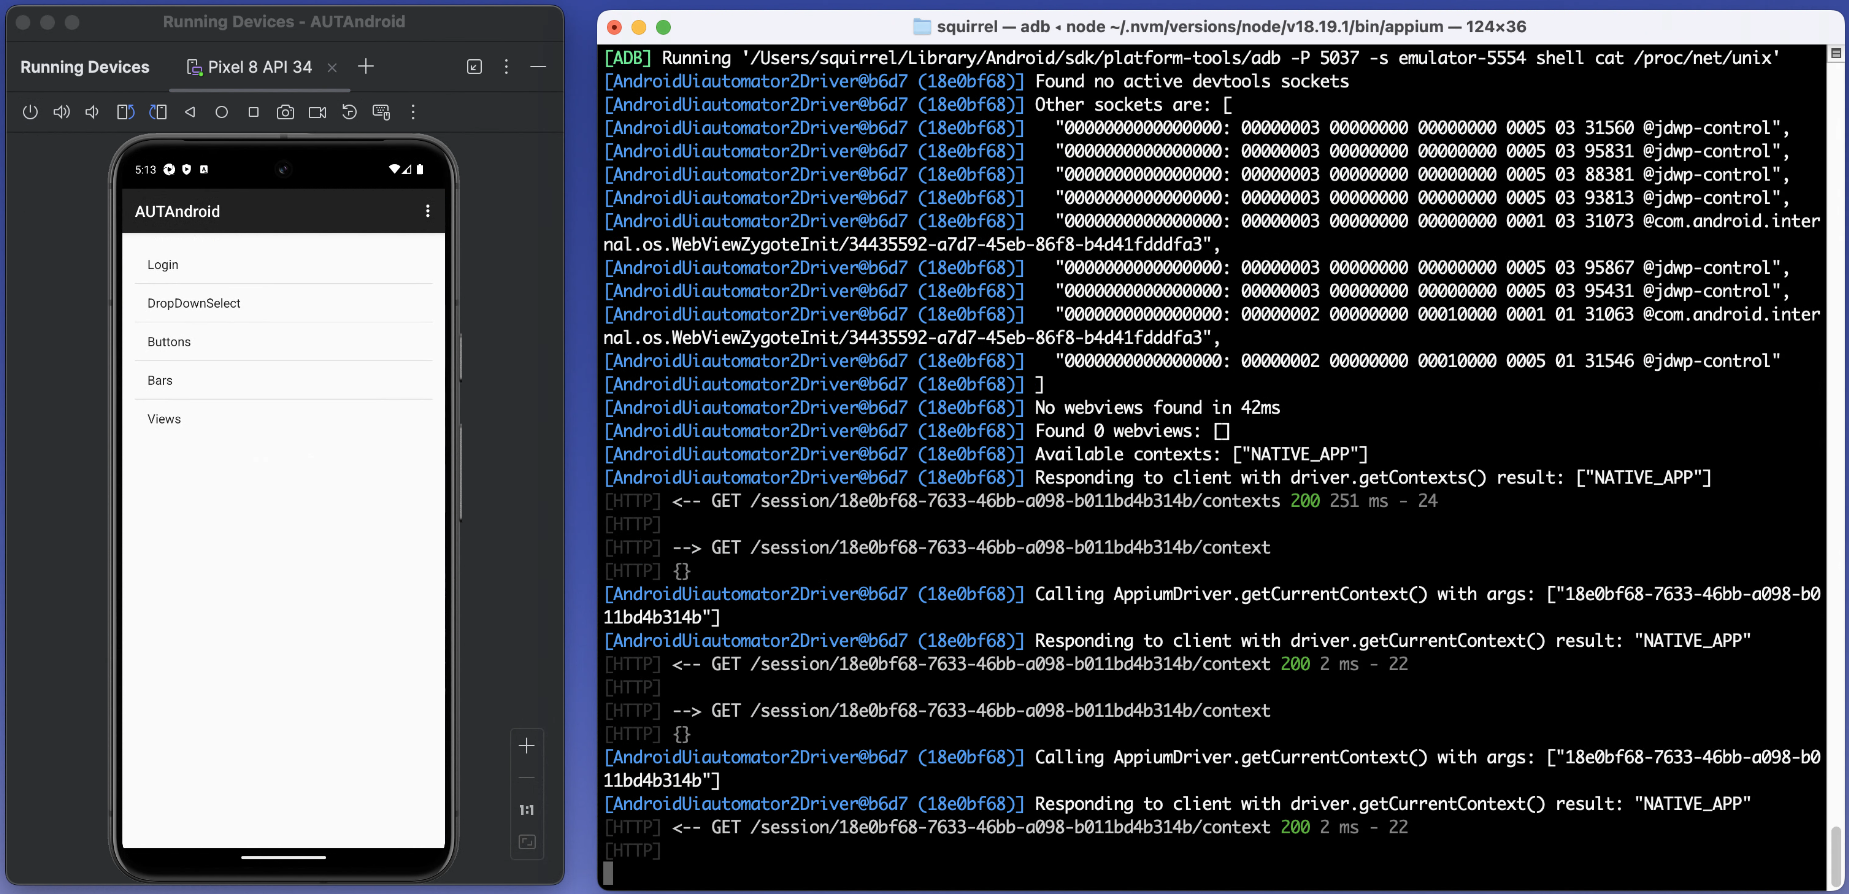Select the Pixel 8 API 34 tab
This screenshot has width=1849, height=894.
[250, 67]
